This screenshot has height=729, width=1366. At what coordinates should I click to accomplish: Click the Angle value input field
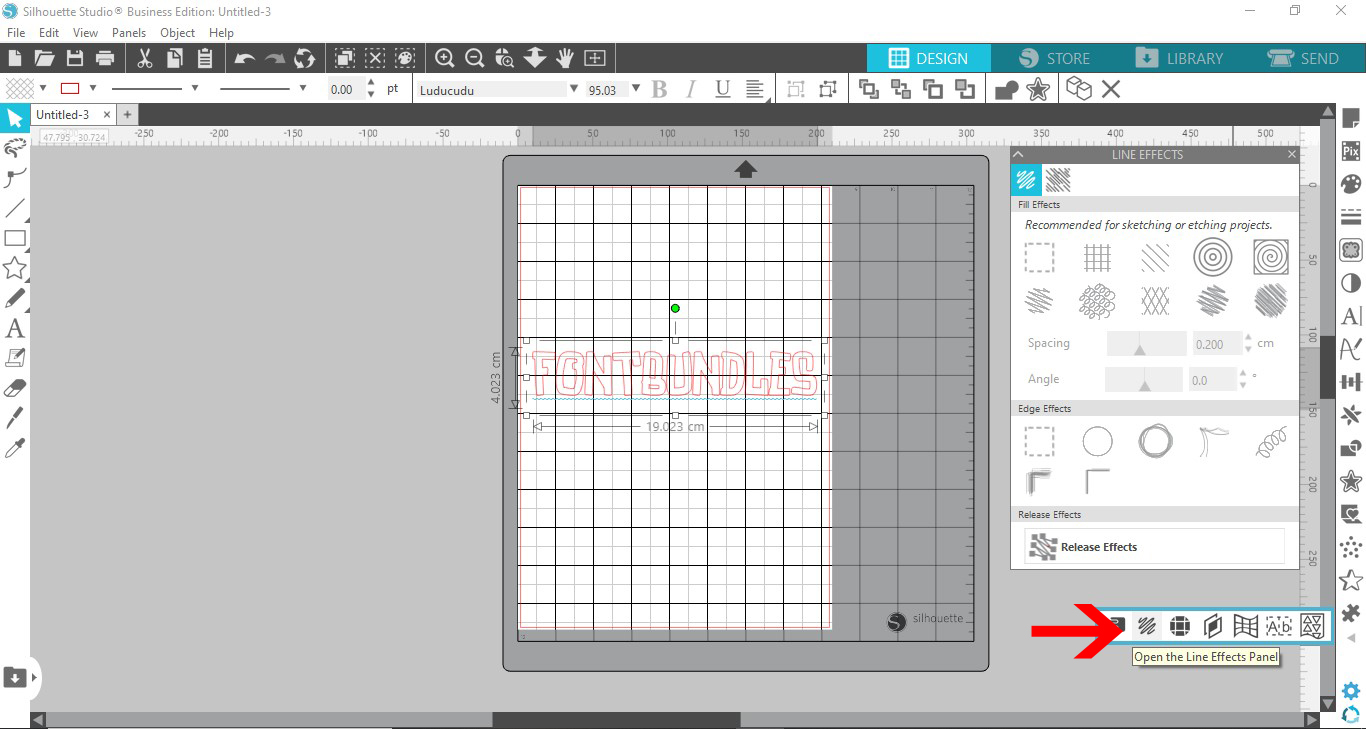coord(1214,380)
